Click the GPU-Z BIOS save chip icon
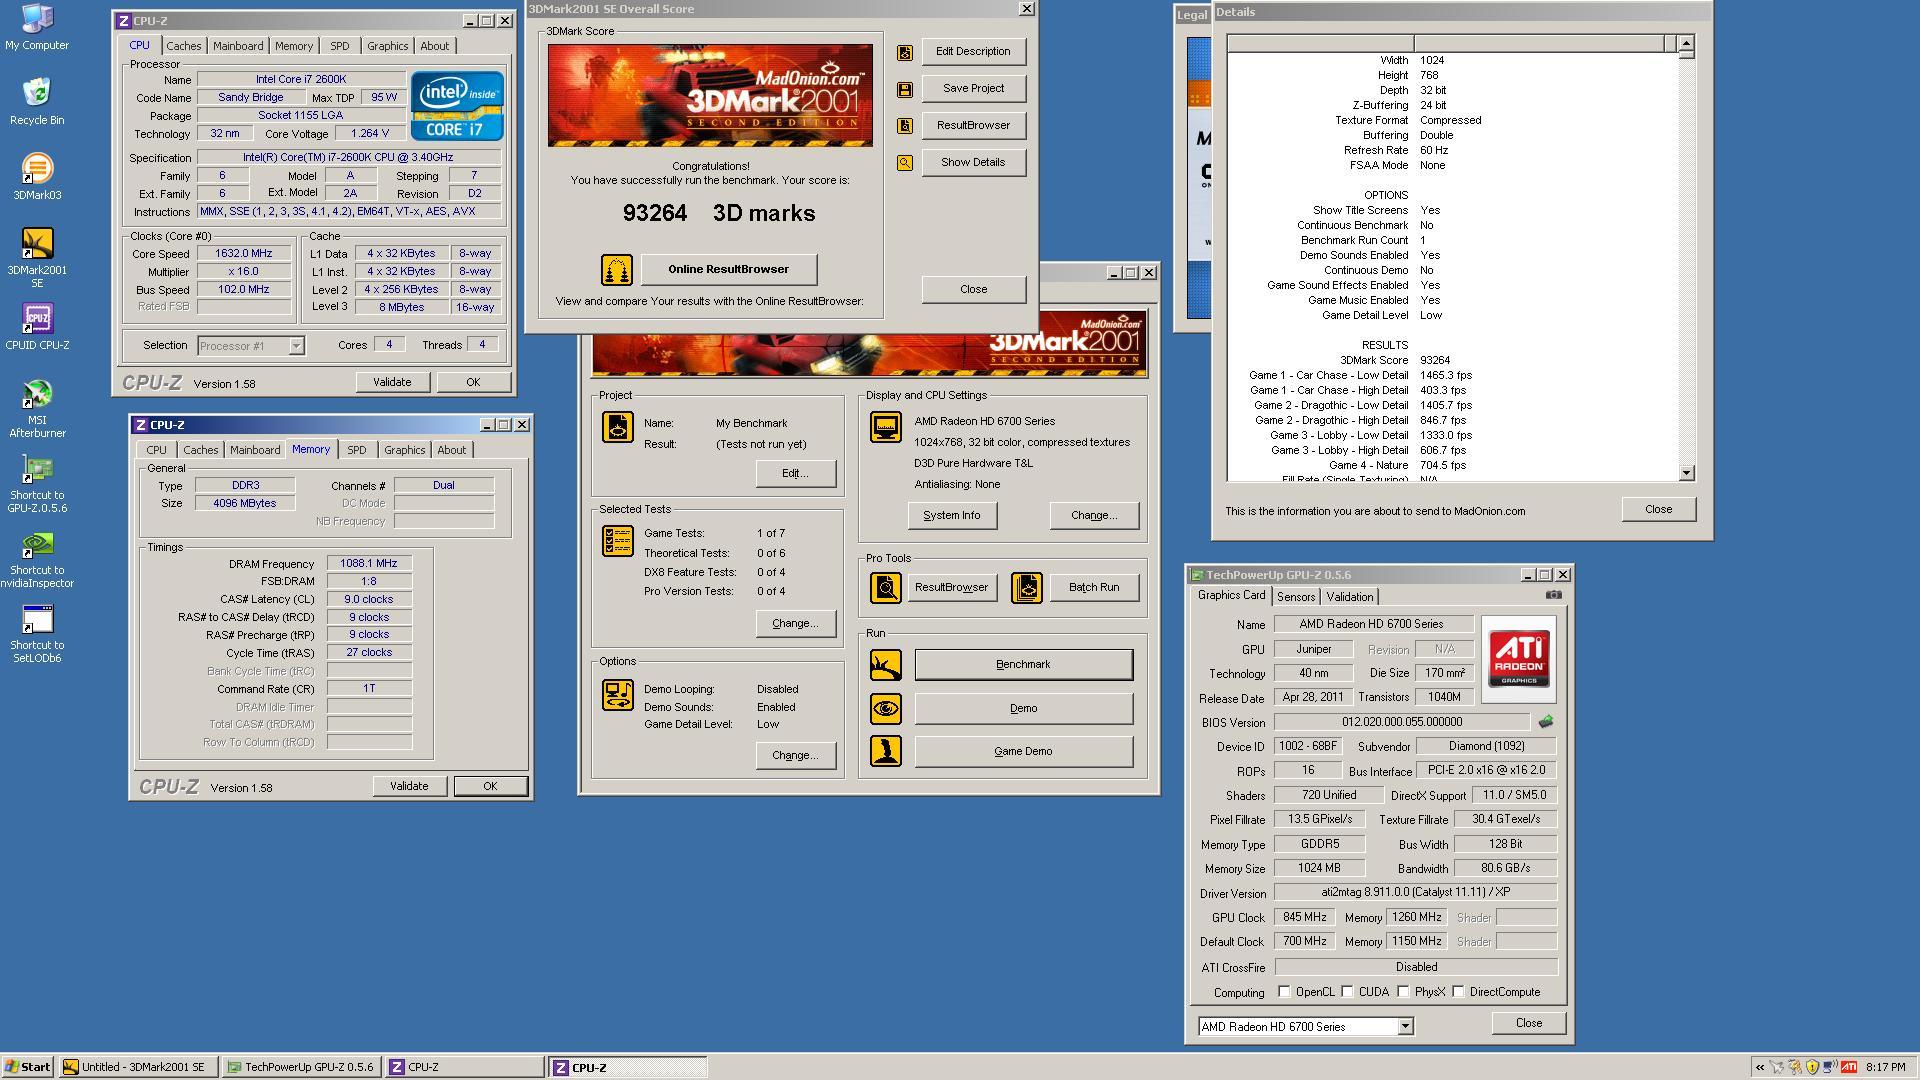 click(x=1546, y=722)
